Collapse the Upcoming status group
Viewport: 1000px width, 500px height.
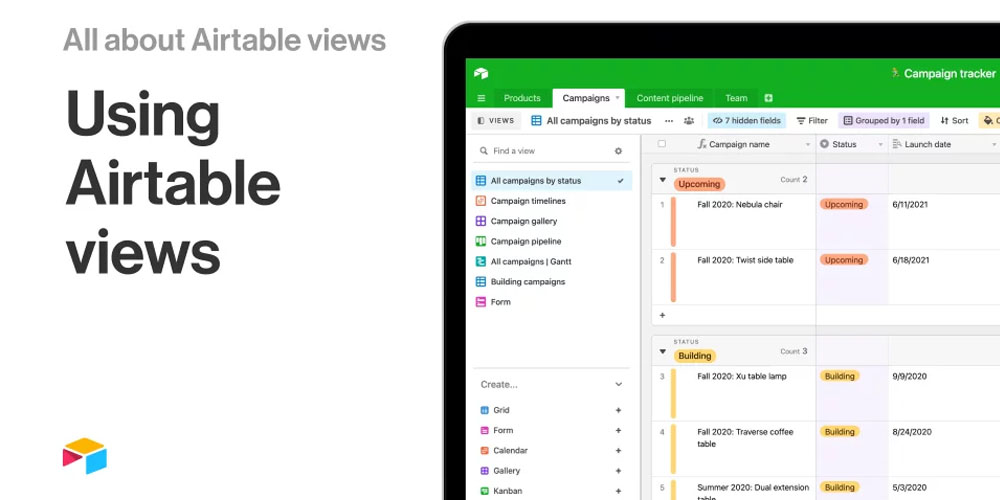coord(662,180)
